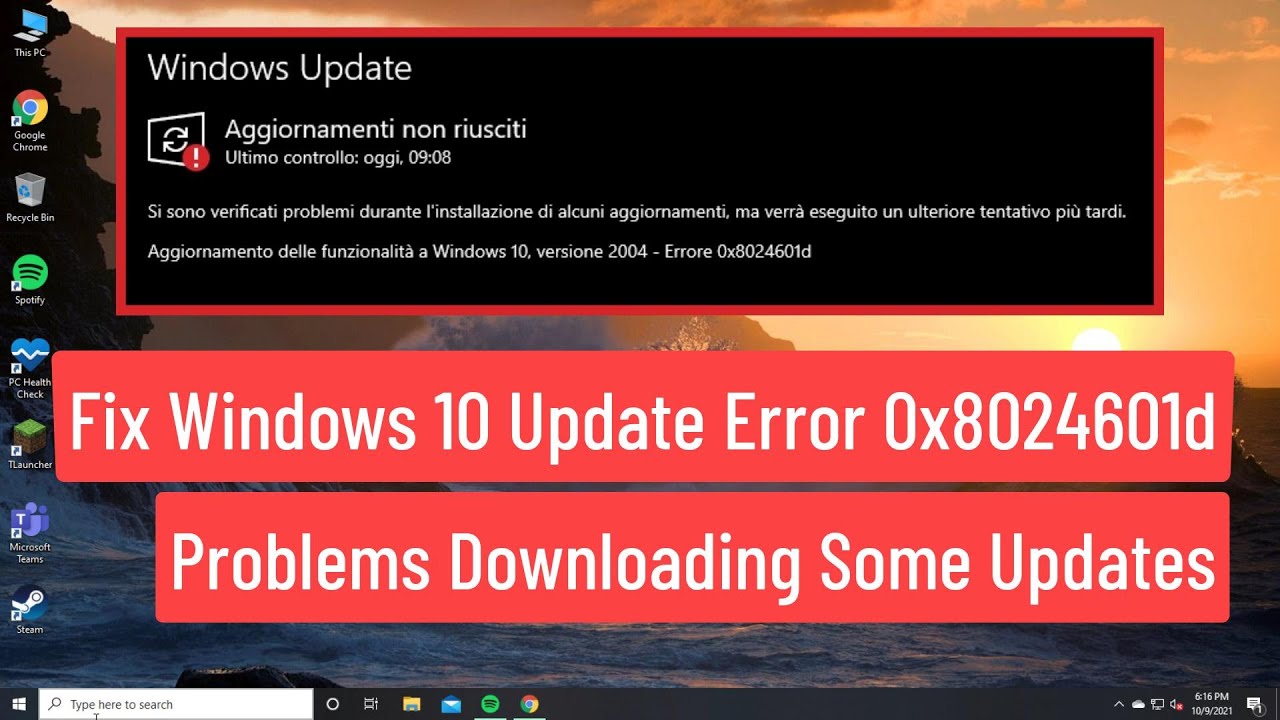Open the Mail app on the taskbar
This screenshot has height=720, width=1280.
click(451, 704)
